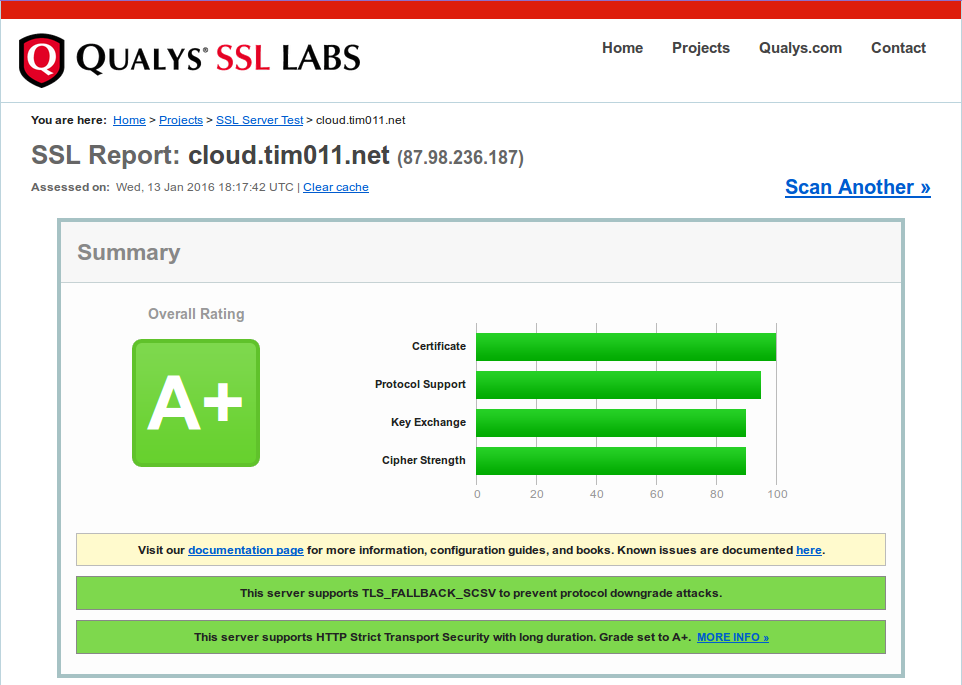Open MORE INFO about Strict Transport Security

click(733, 637)
